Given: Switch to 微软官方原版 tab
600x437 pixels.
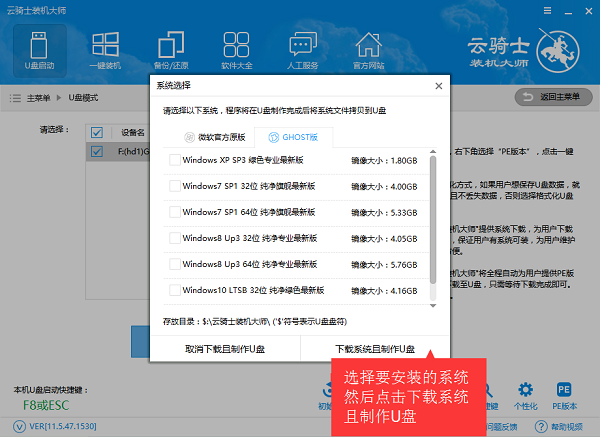Looking at the screenshot, I should [210, 138].
